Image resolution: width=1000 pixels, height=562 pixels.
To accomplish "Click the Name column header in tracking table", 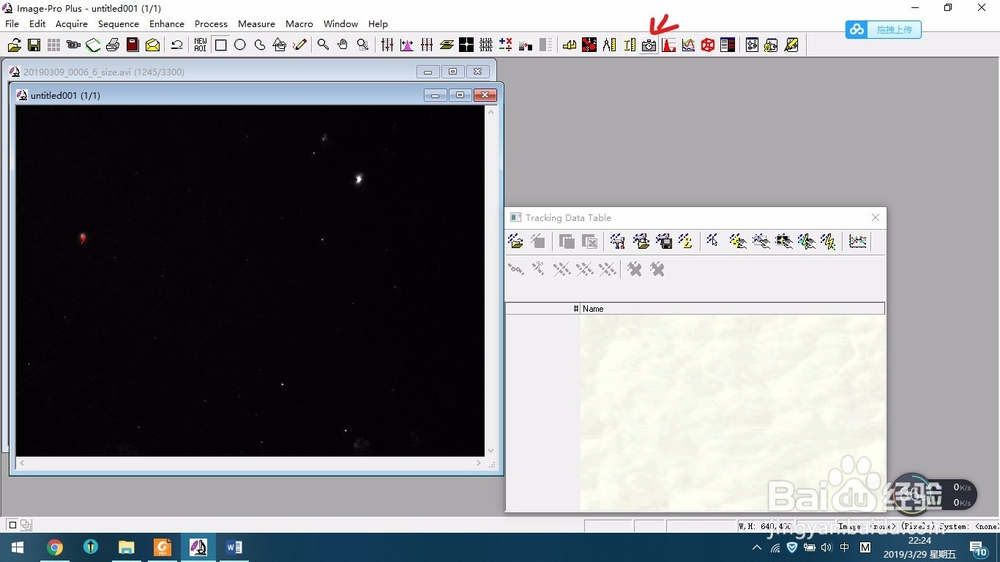I will pos(732,309).
